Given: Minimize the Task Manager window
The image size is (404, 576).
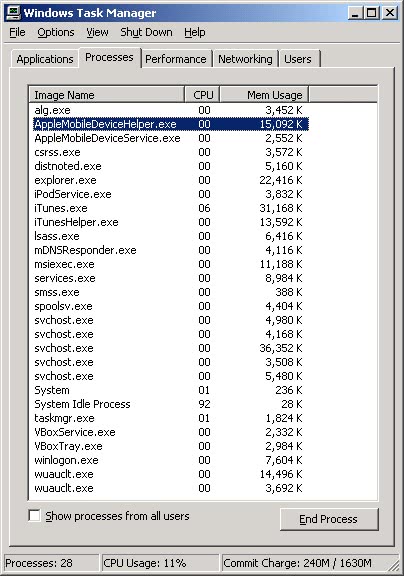Looking at the screenshot, I should pyautogui.click(x=355, y=13).
